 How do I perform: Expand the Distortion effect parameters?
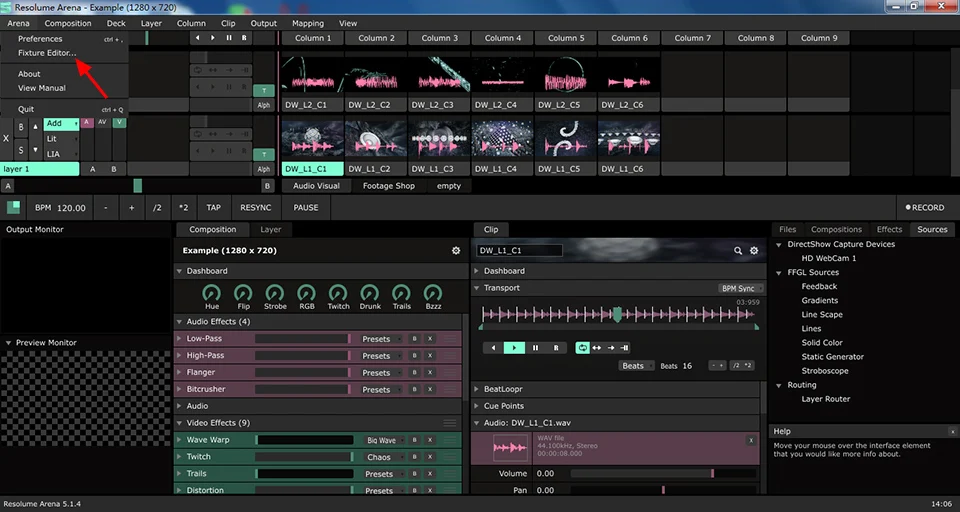pyautogui.click(x=179, y=491)
